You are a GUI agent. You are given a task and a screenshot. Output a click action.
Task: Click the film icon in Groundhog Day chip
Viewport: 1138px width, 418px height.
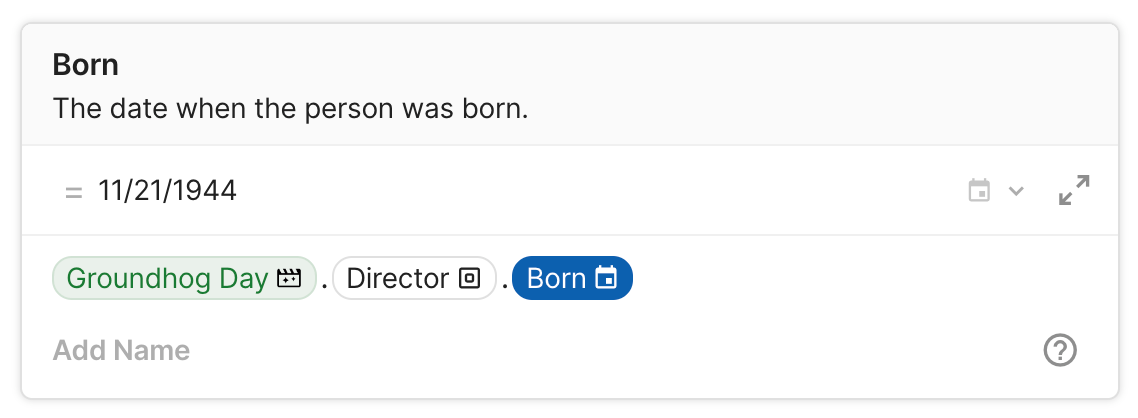pos(290,279)
